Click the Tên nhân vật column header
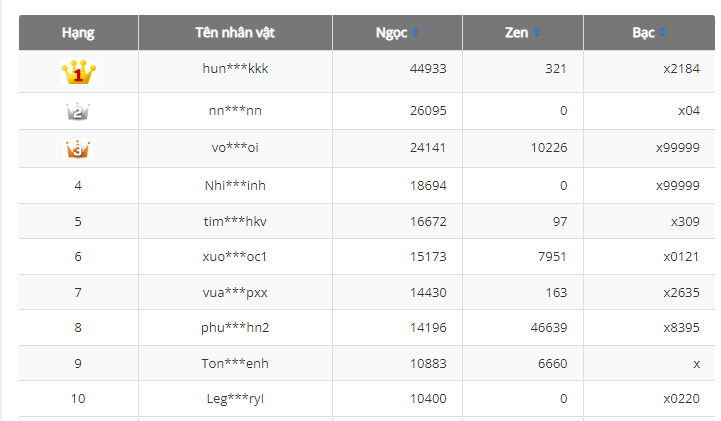The width and height of the screenshot is (721, 421). coord(235,33)
